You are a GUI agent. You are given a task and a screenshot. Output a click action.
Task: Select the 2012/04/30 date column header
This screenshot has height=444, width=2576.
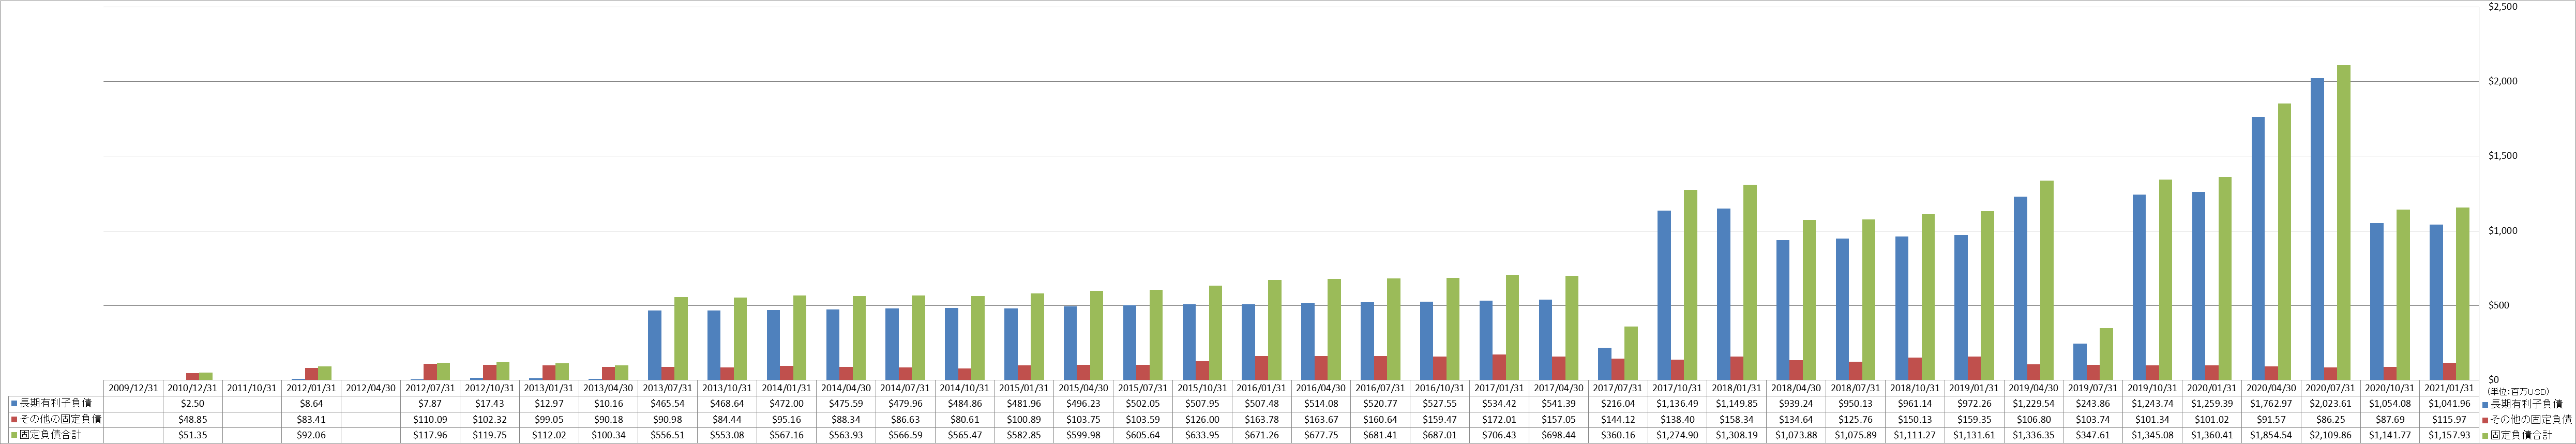[371, 388]
